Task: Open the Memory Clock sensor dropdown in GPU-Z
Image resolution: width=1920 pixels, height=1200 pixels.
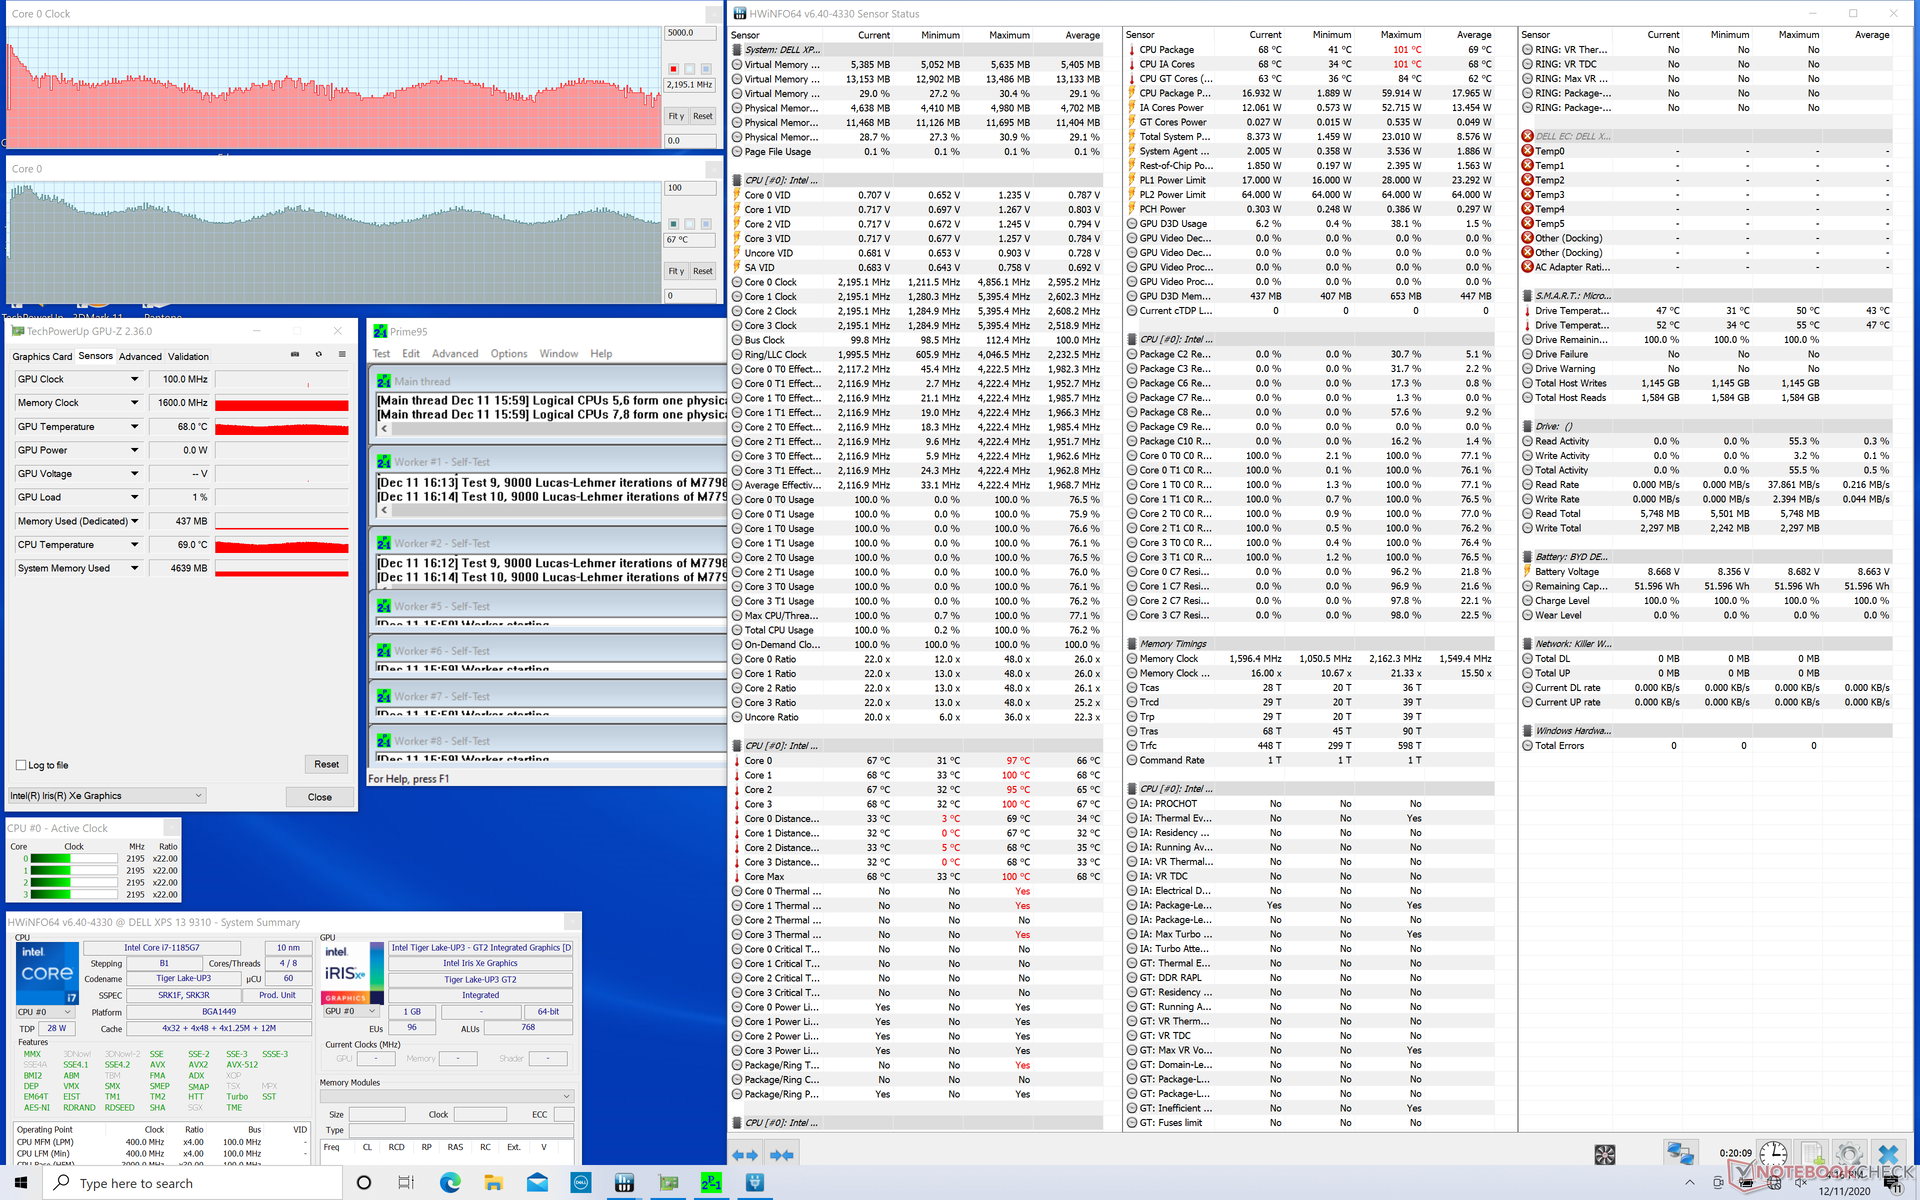Action: (x=135, y=403)
